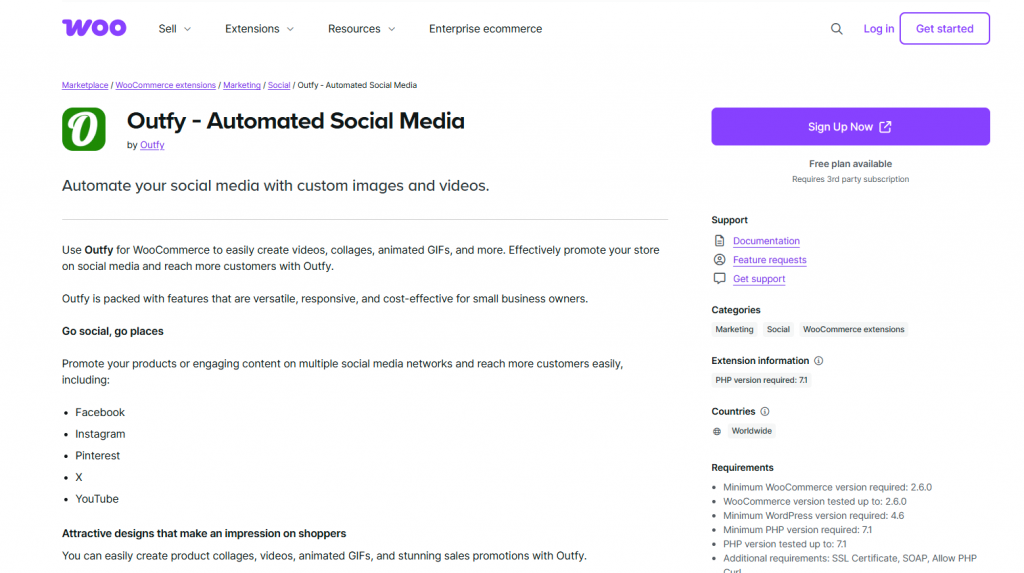Viewport: 1024px width, 573px height.
Task: Go to Marketing breadcrumb link
Action: click(242, 85)
